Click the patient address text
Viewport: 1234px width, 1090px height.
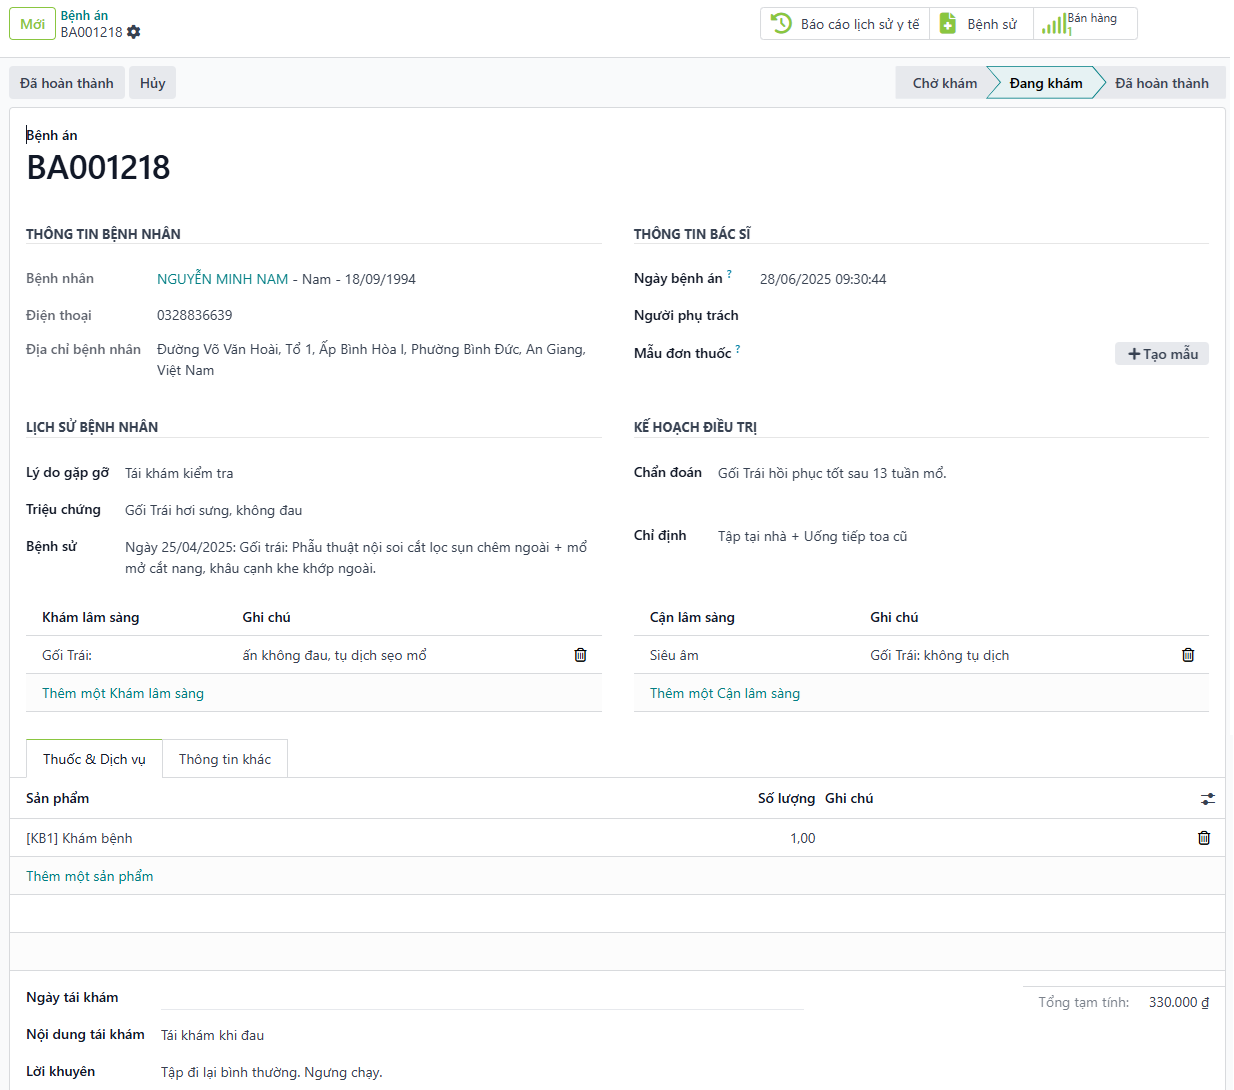[371, 360]
